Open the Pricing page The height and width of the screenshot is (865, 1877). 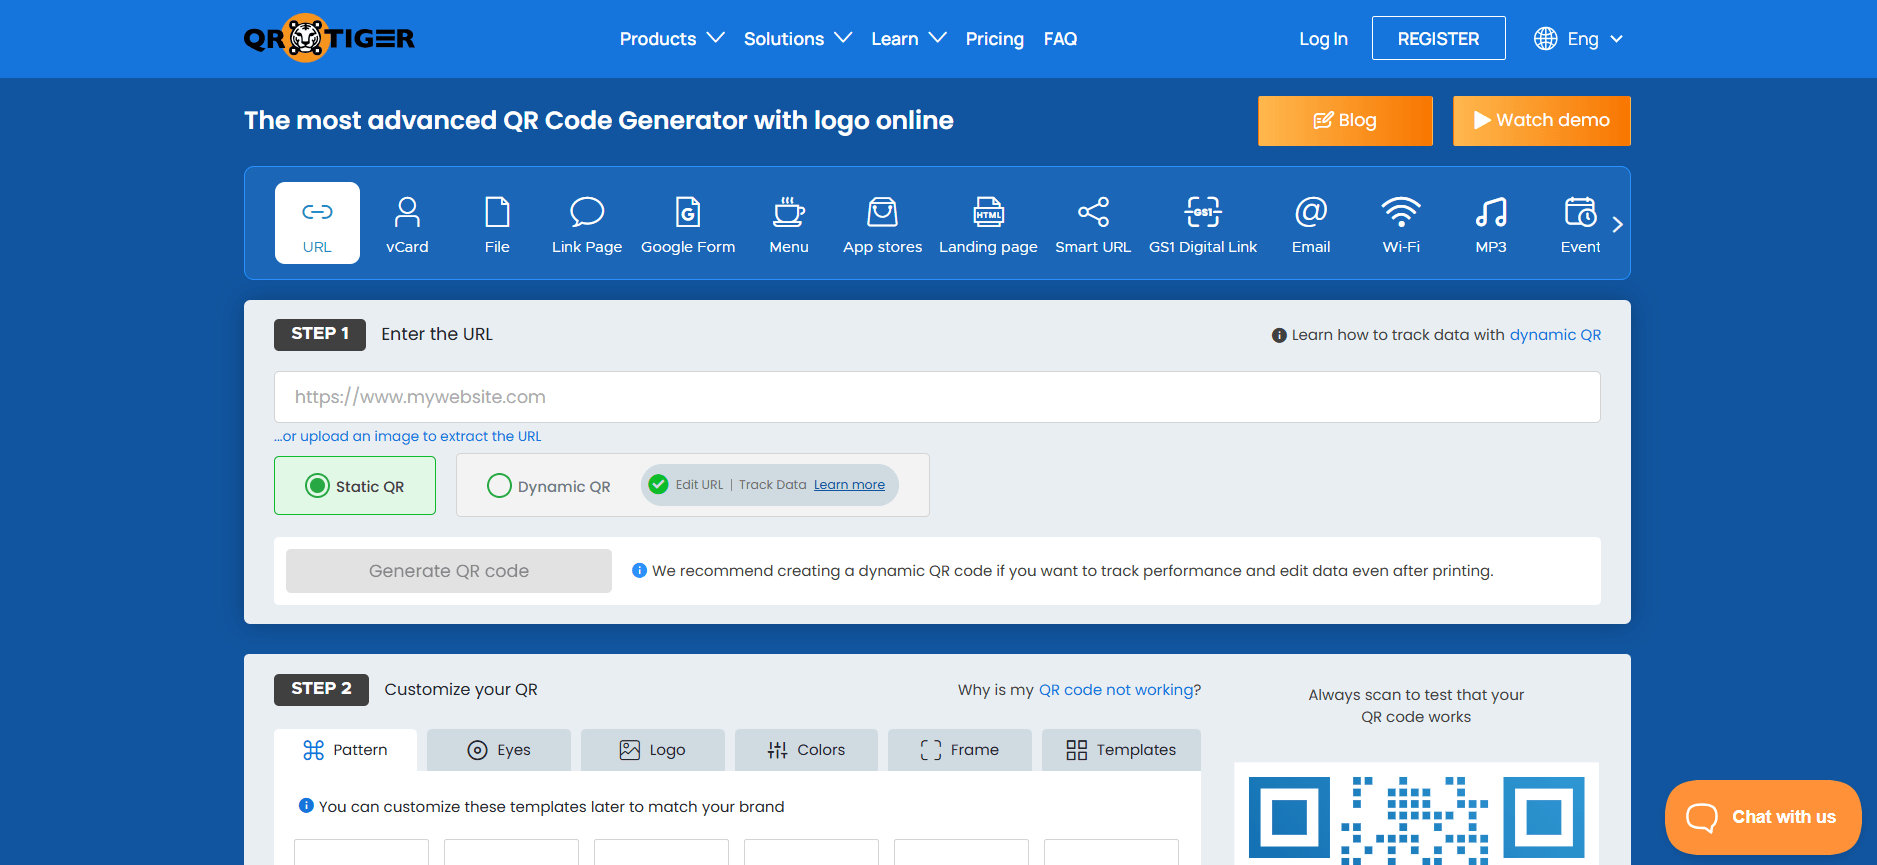994,39
